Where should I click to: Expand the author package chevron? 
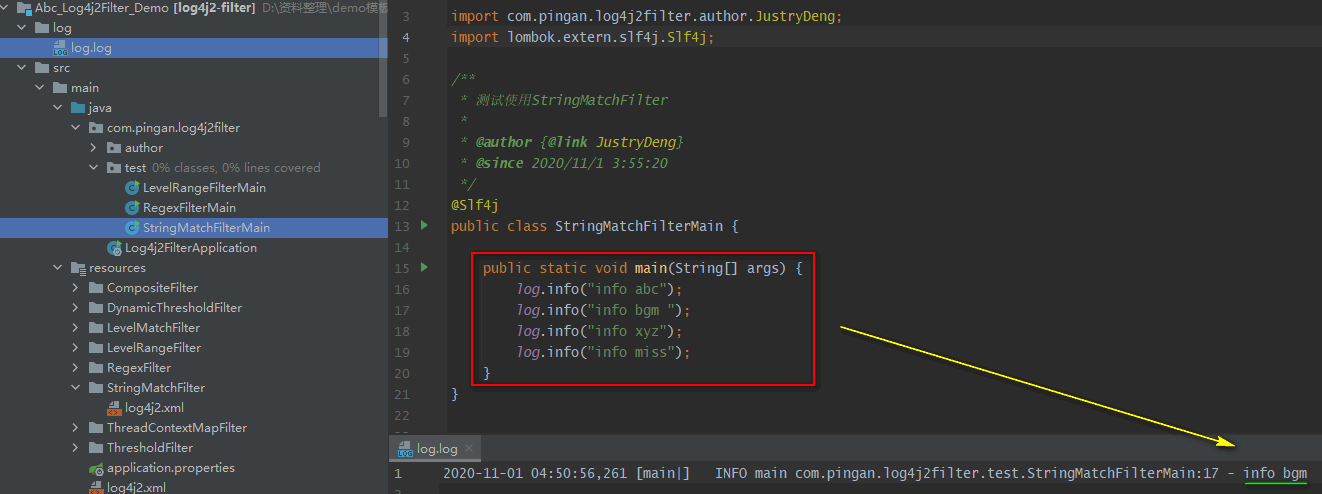click(x=95, y=148)
